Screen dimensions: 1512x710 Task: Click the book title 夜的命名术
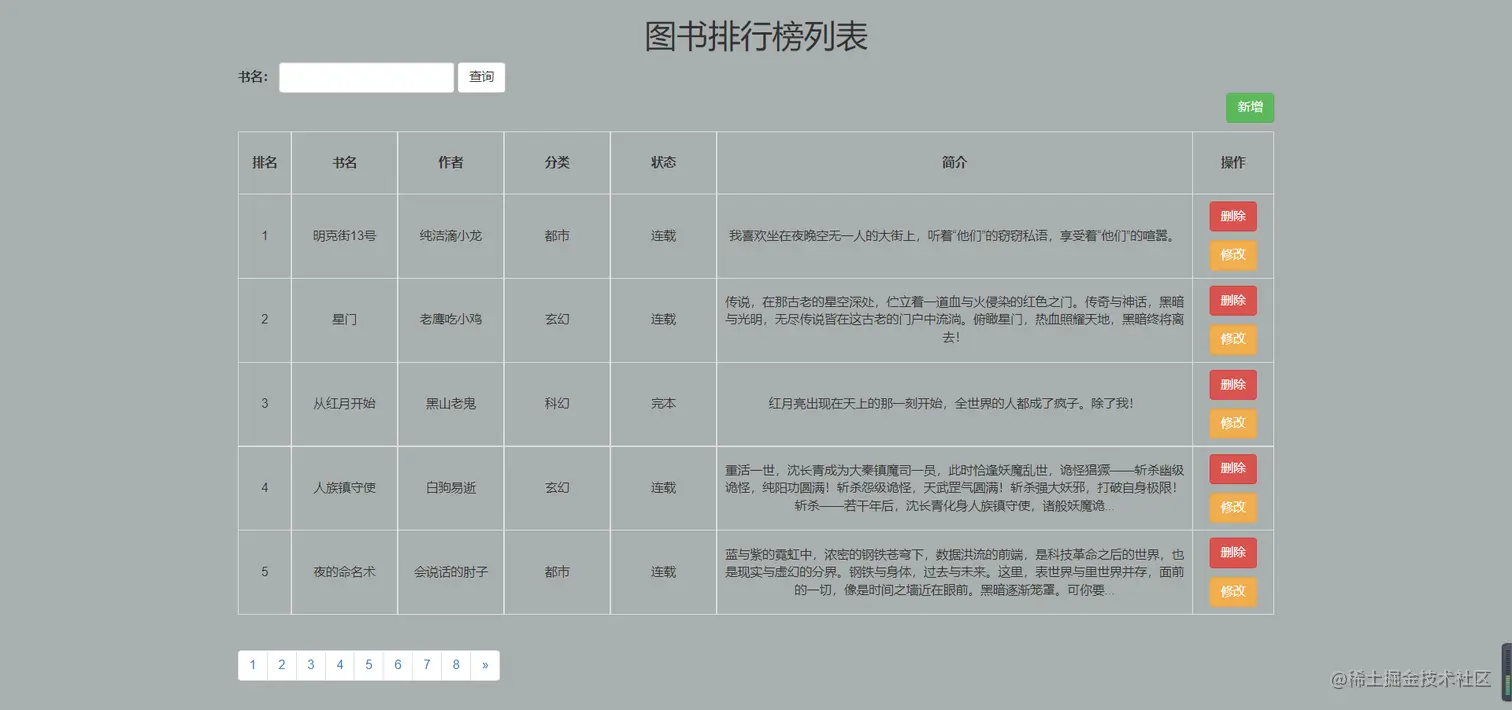click(x=345, y=572)
